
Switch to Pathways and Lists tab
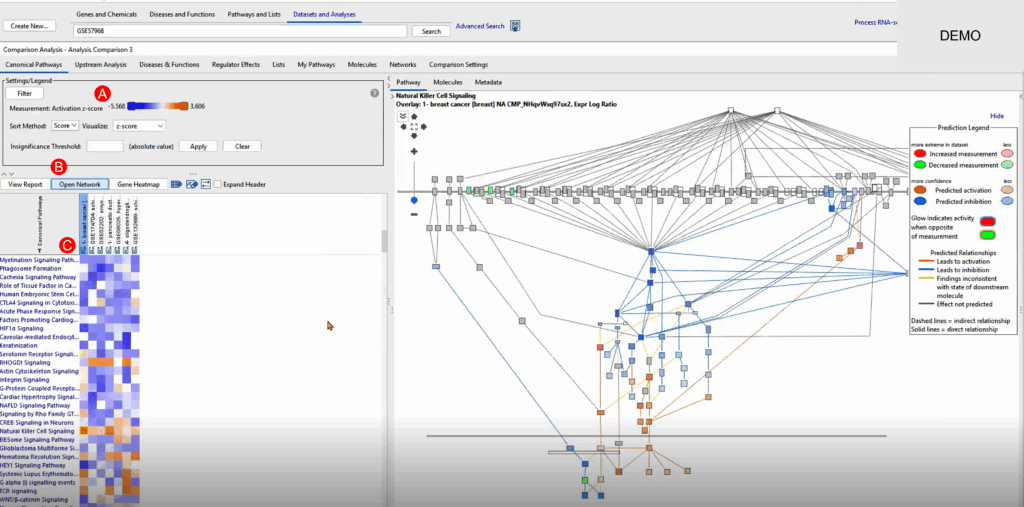pos(254,14)
